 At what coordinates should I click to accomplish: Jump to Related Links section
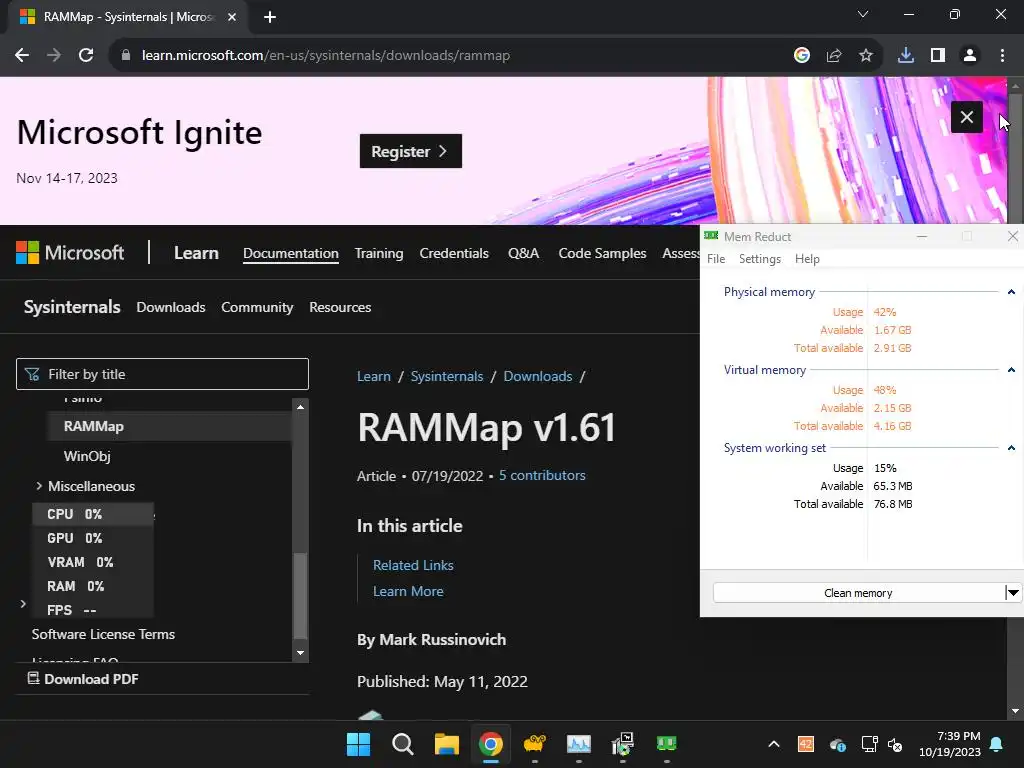pos(413,565)
